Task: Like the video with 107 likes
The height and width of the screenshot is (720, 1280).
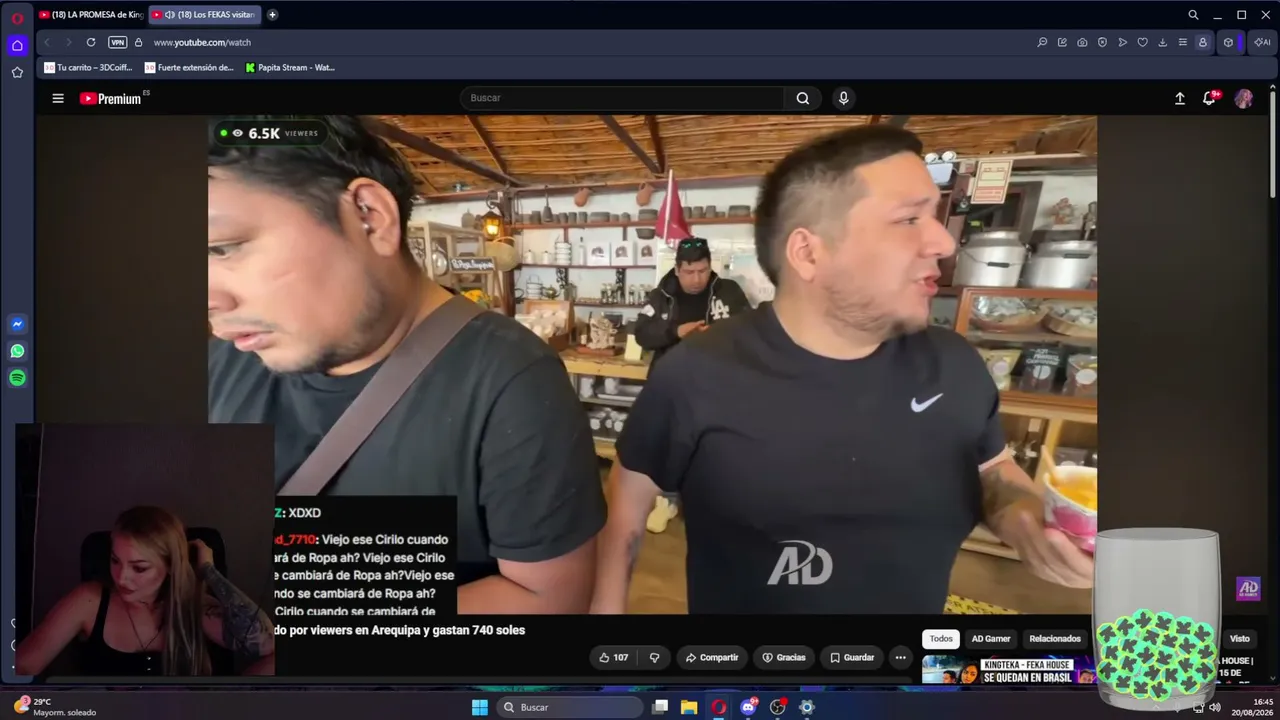Action: tap(613, 657)
